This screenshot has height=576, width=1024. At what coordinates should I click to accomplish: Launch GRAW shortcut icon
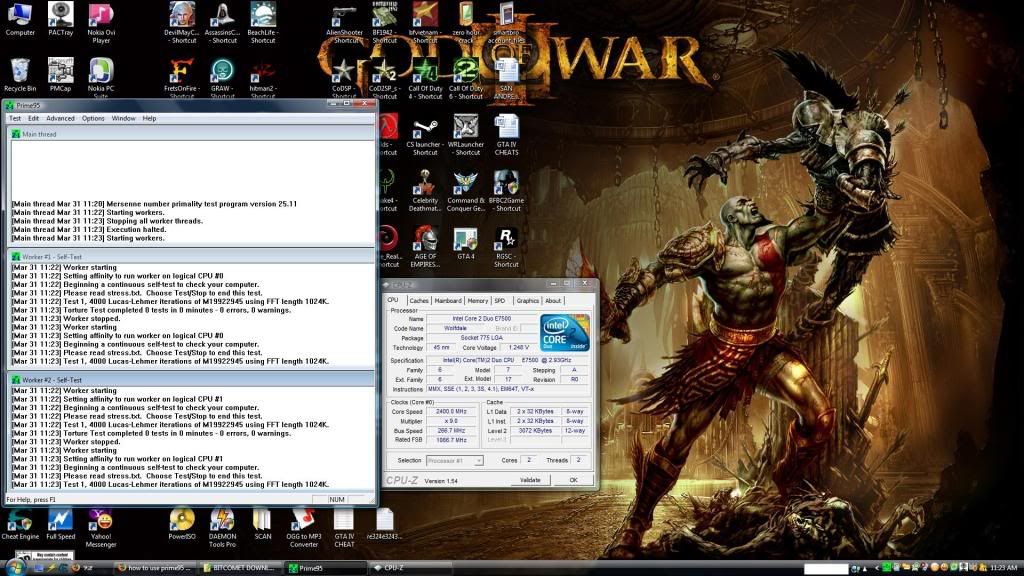[x=222, y=78]
